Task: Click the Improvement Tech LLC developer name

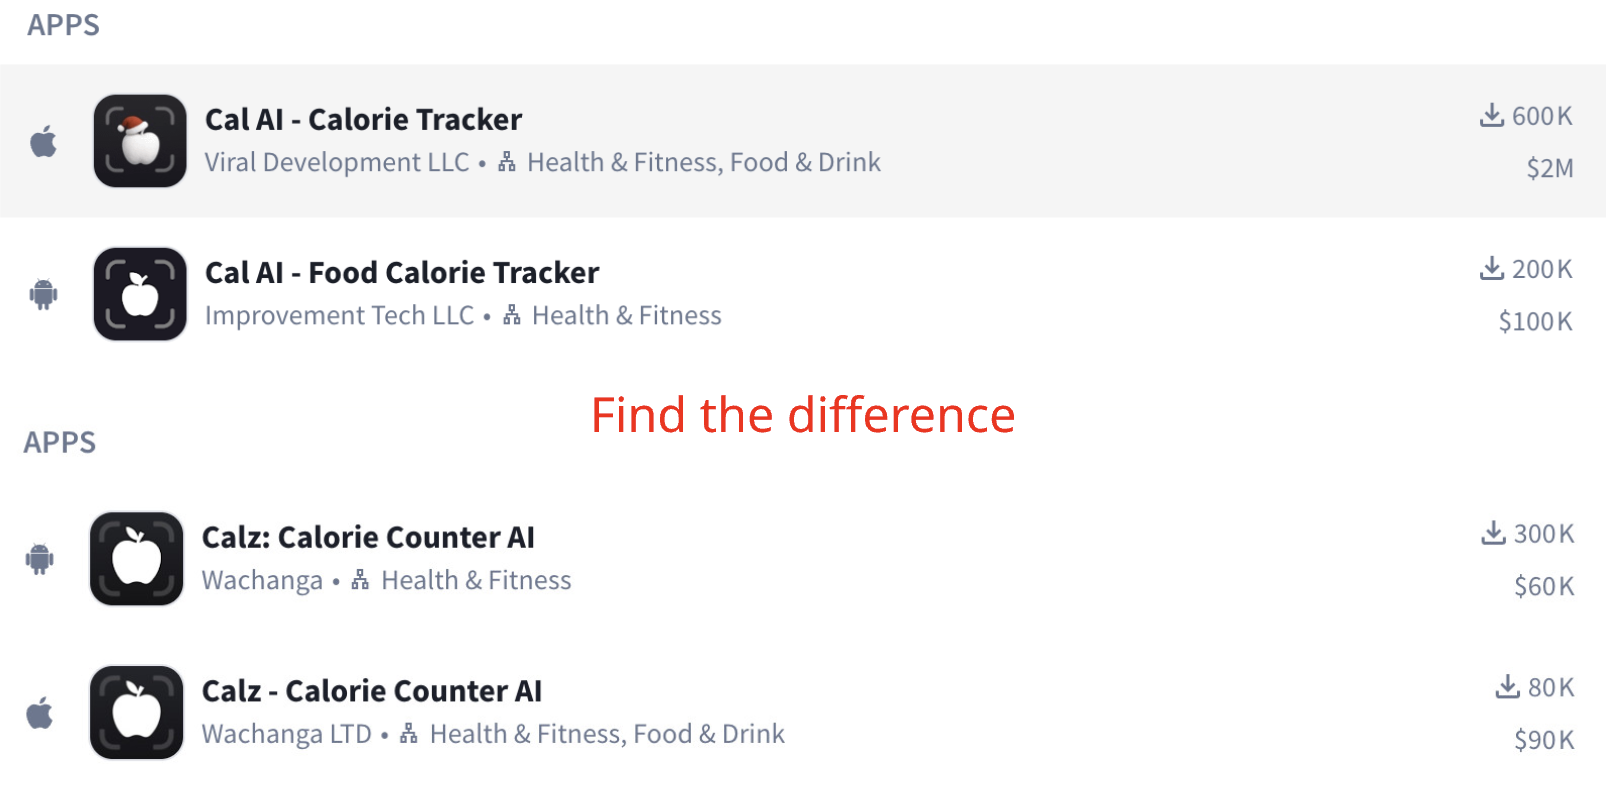Action: [338, 315]
